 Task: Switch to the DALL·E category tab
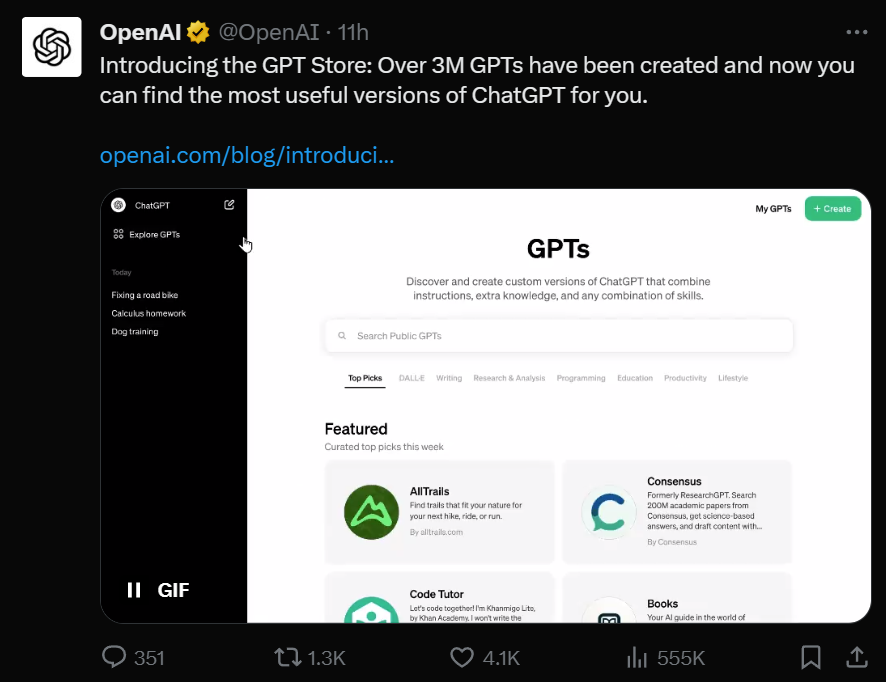pos(411,378)
